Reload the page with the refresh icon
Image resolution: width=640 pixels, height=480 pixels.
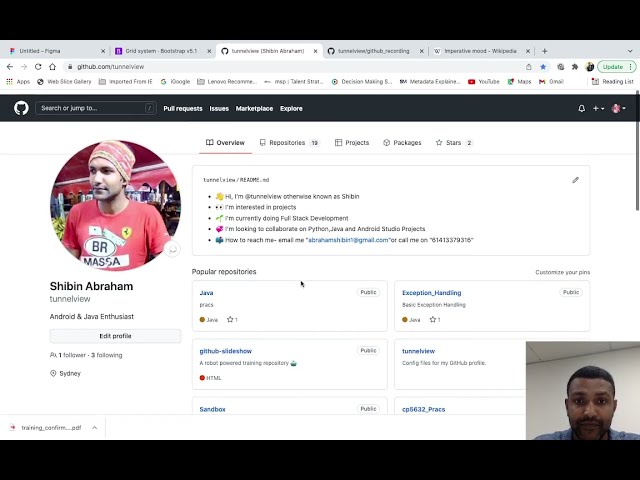pos(38,67)
